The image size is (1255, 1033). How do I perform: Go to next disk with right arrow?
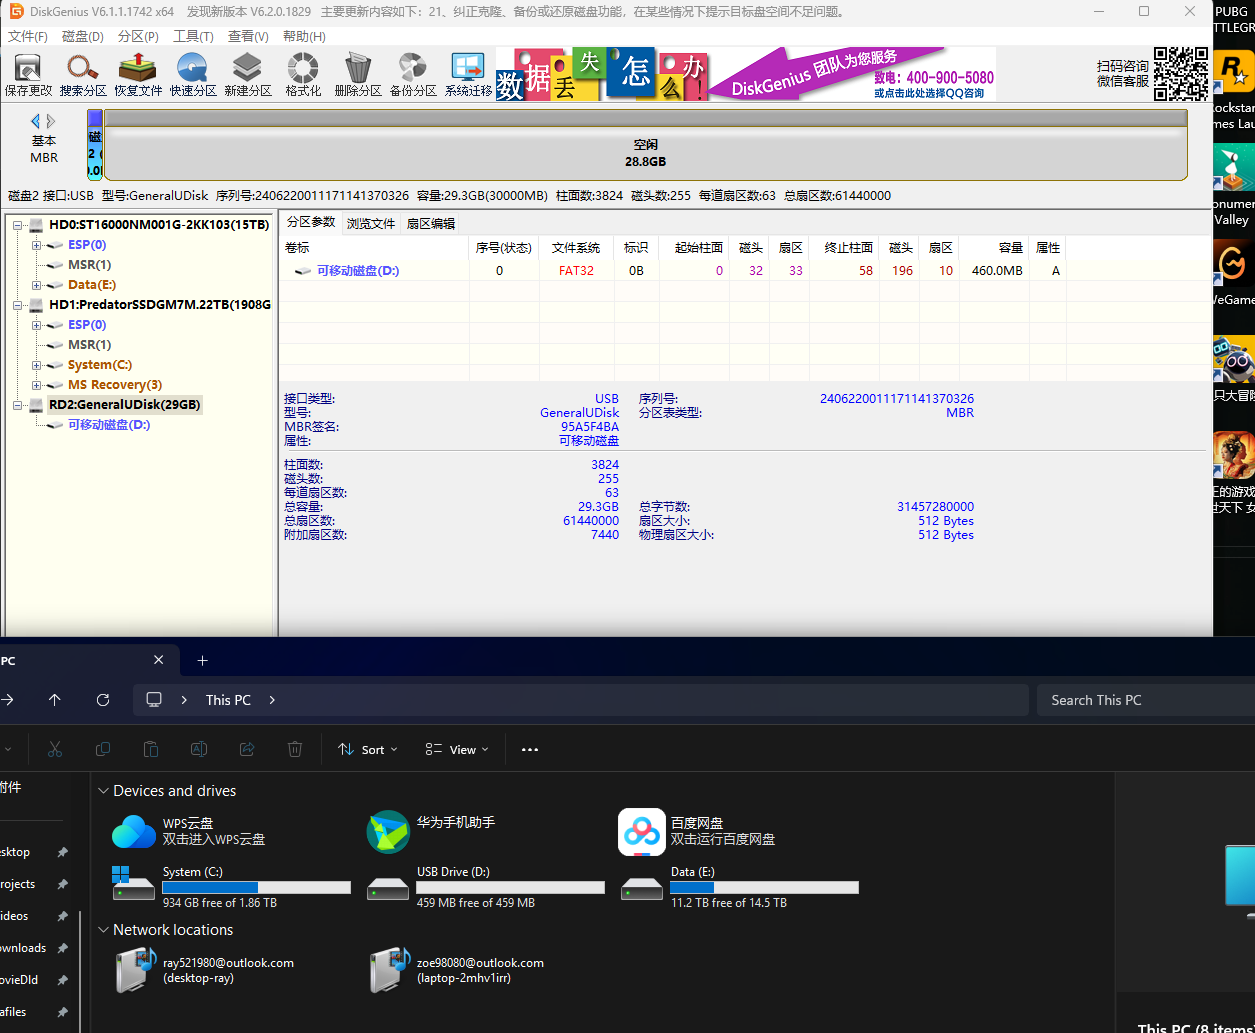click(51, 121)
